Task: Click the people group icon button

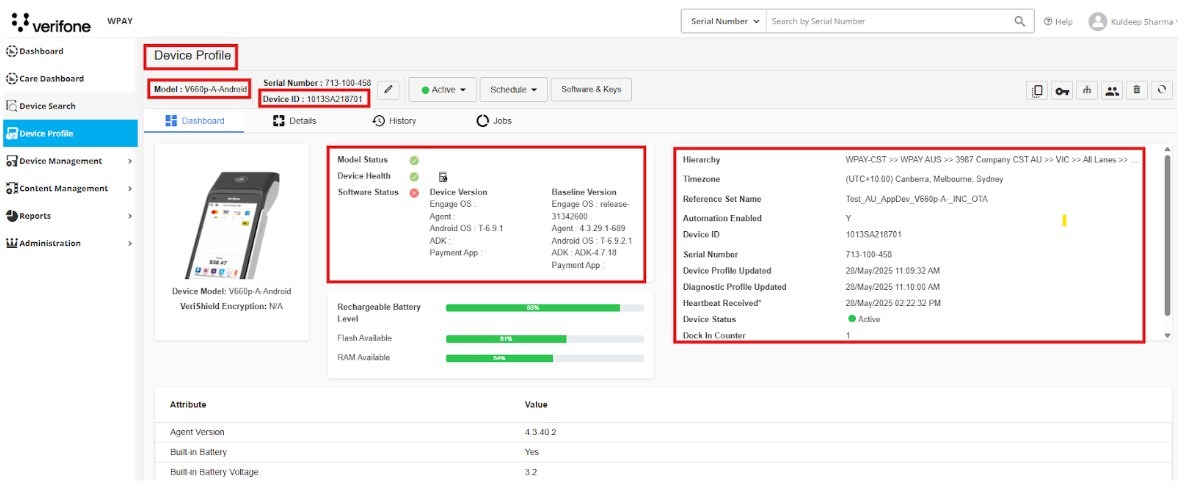Action: click(1111, 90)
